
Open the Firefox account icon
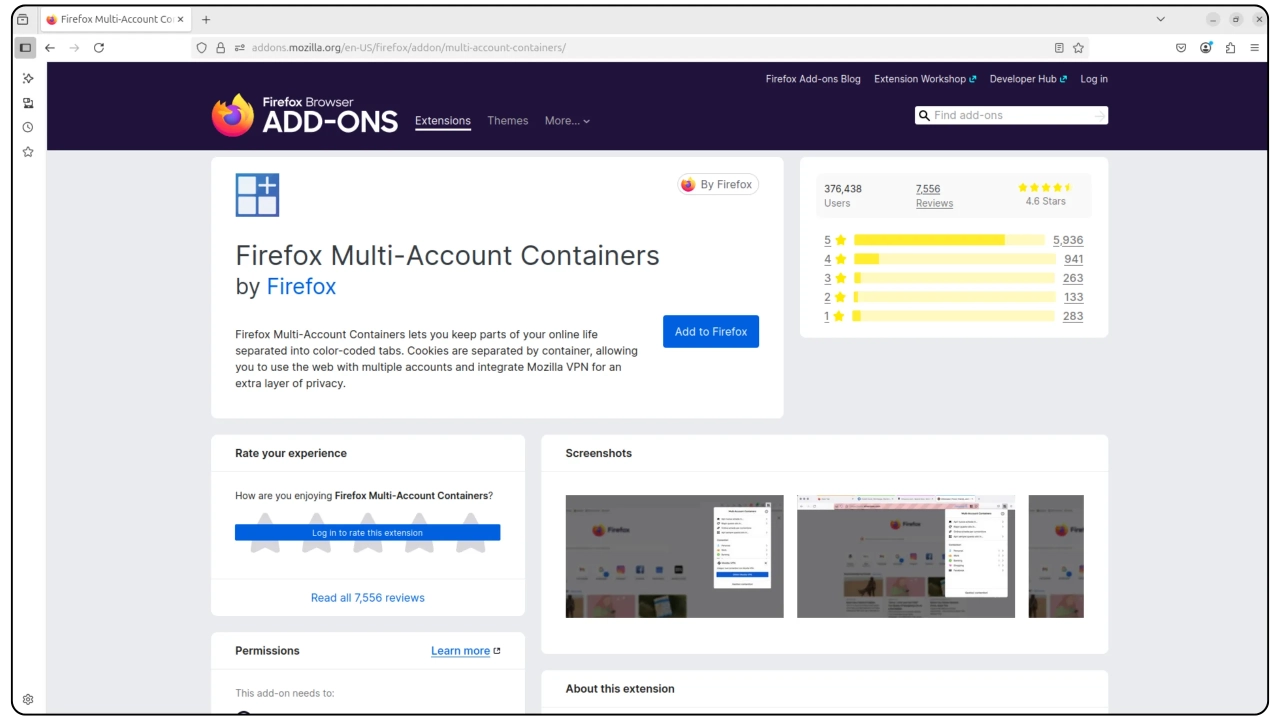coord(1206,47)
